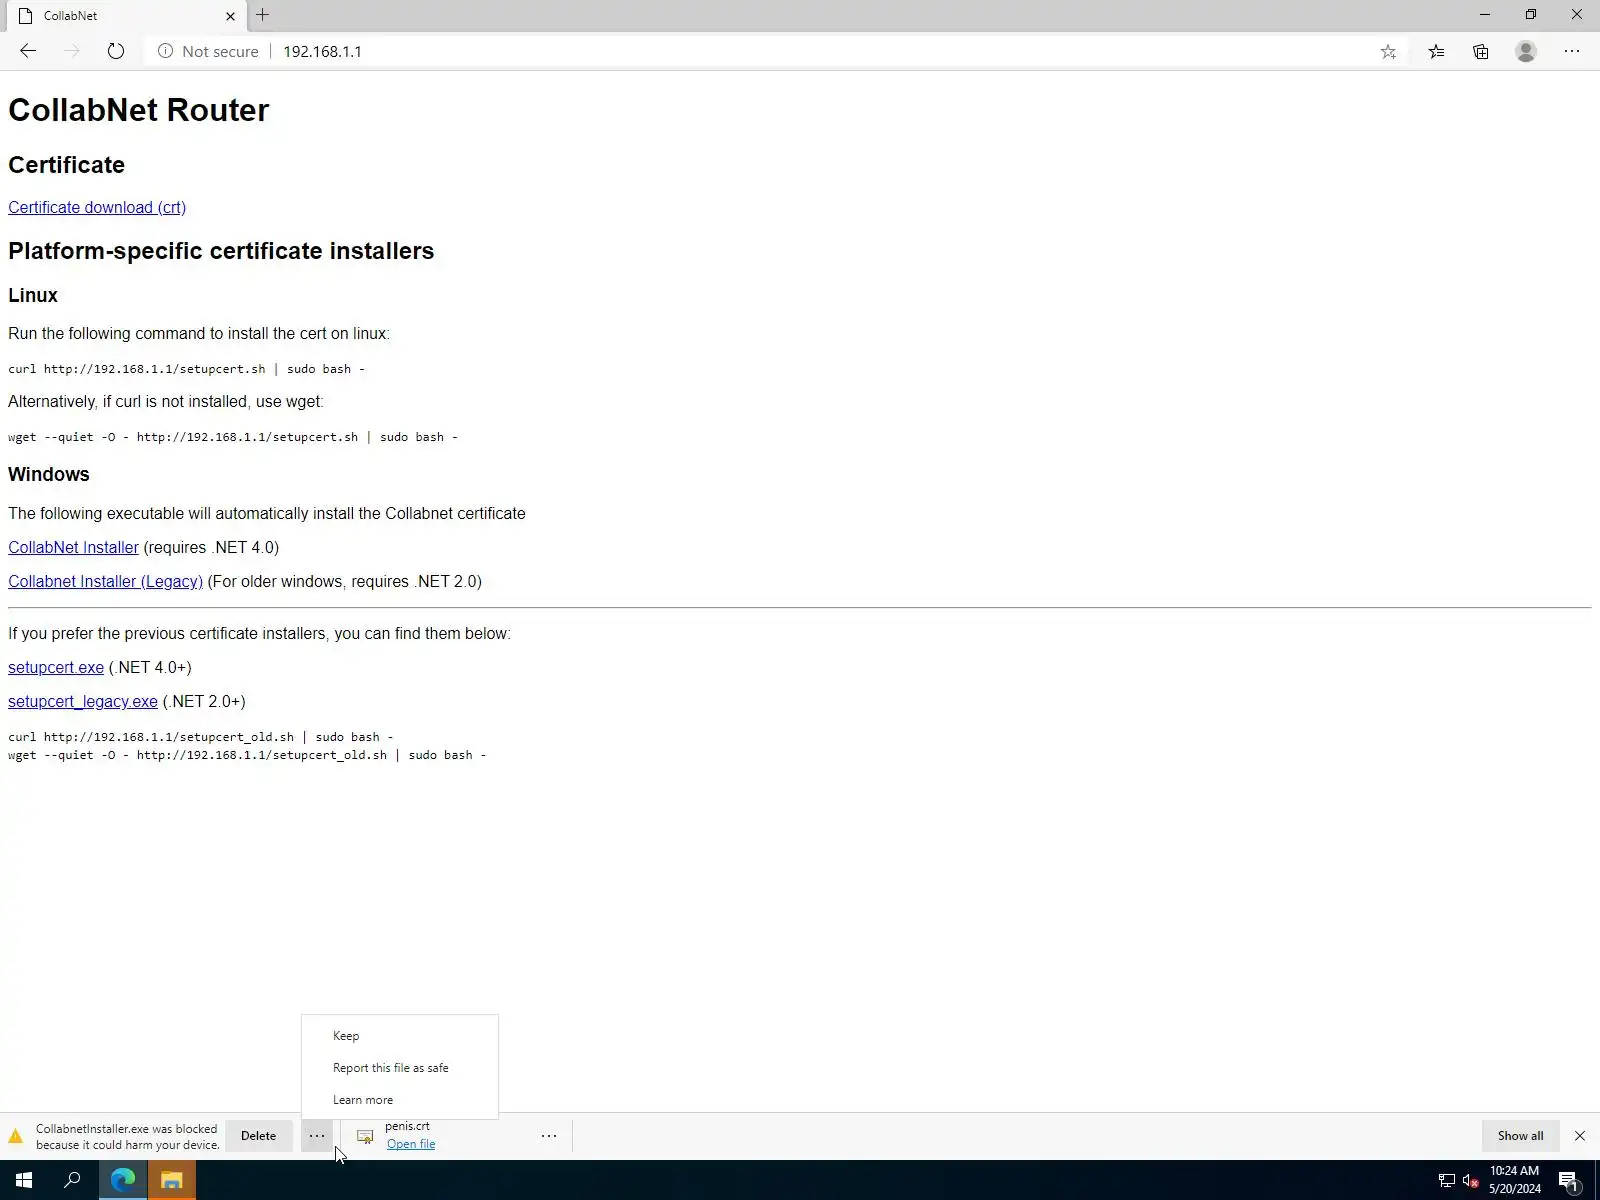This screenshot has height=1200, width=1600.
Task: Open the Favorites list
Action: pos(1436,51)
